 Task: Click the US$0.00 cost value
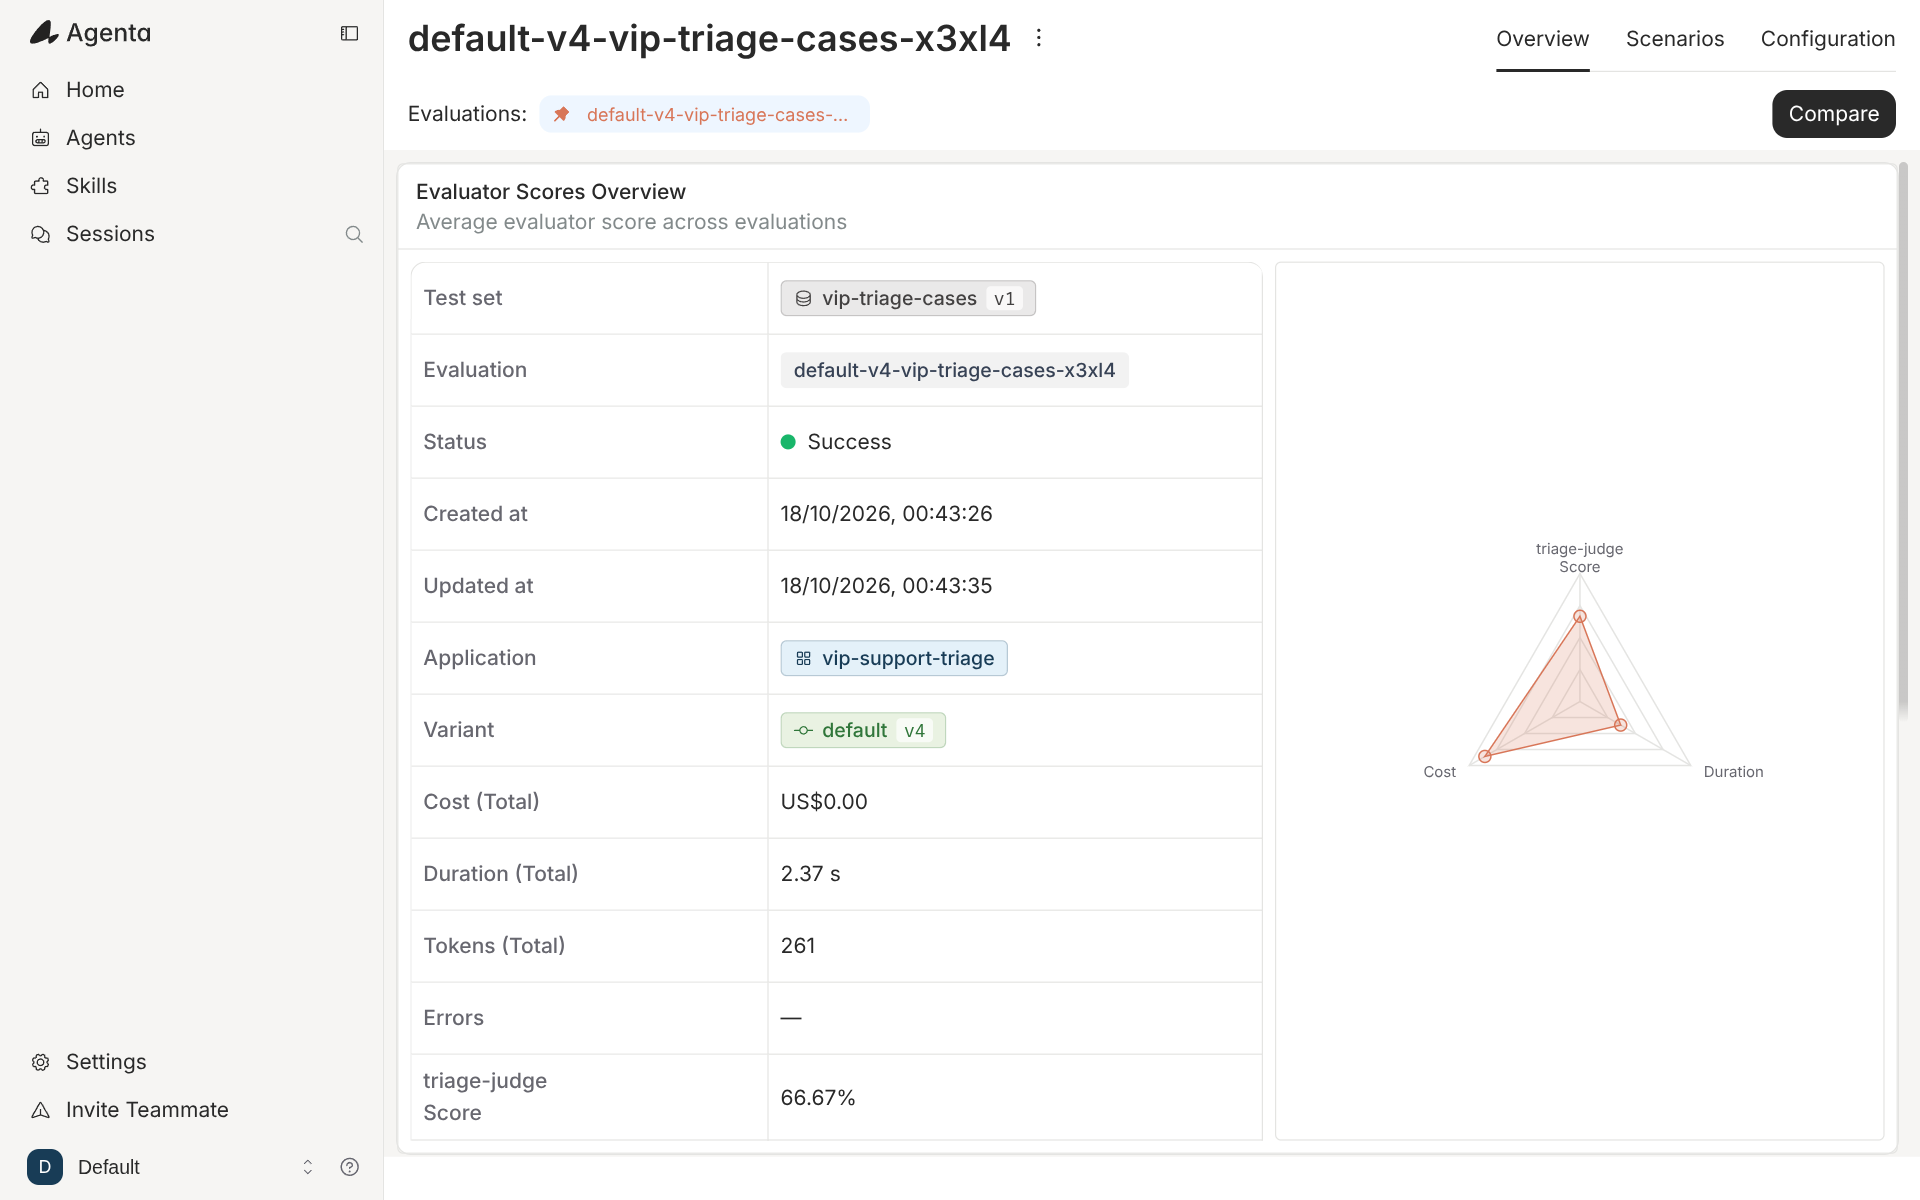[824, 802]
